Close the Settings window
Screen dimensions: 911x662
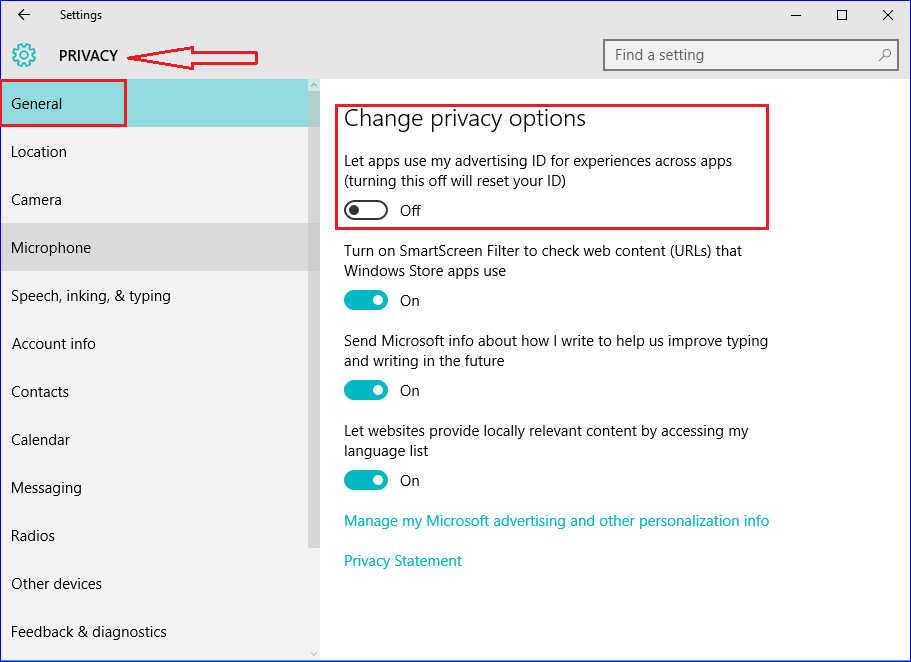pos(888,15)
